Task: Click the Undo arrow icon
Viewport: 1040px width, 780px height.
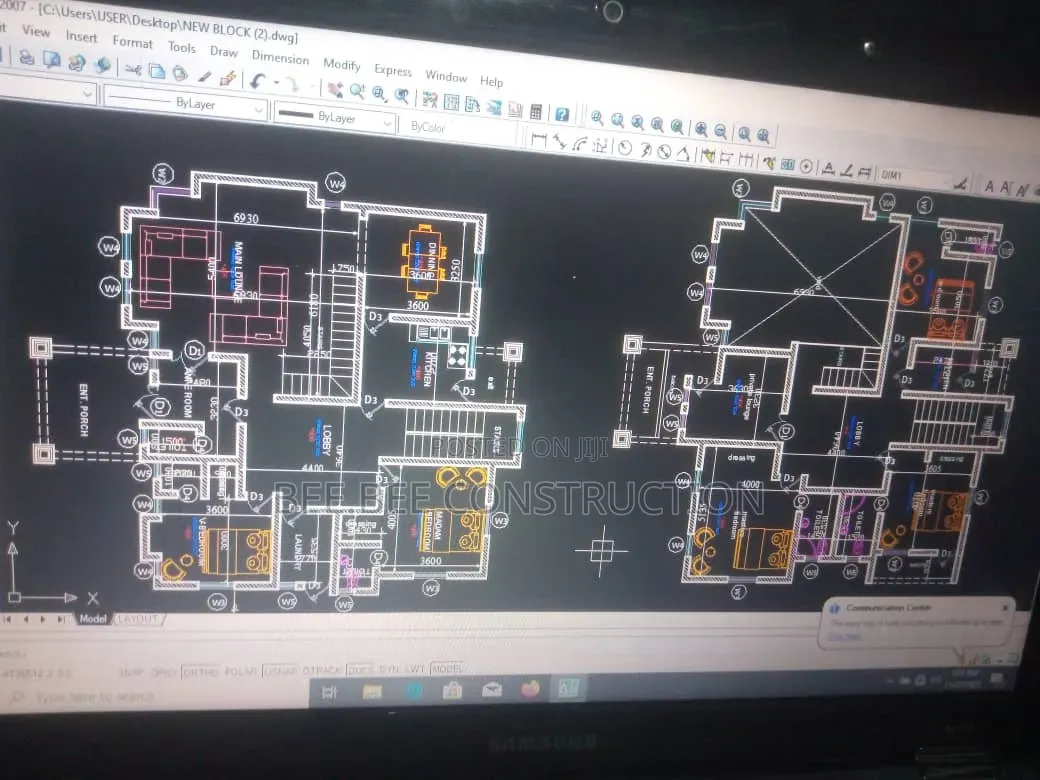Action: pos(257,81)
